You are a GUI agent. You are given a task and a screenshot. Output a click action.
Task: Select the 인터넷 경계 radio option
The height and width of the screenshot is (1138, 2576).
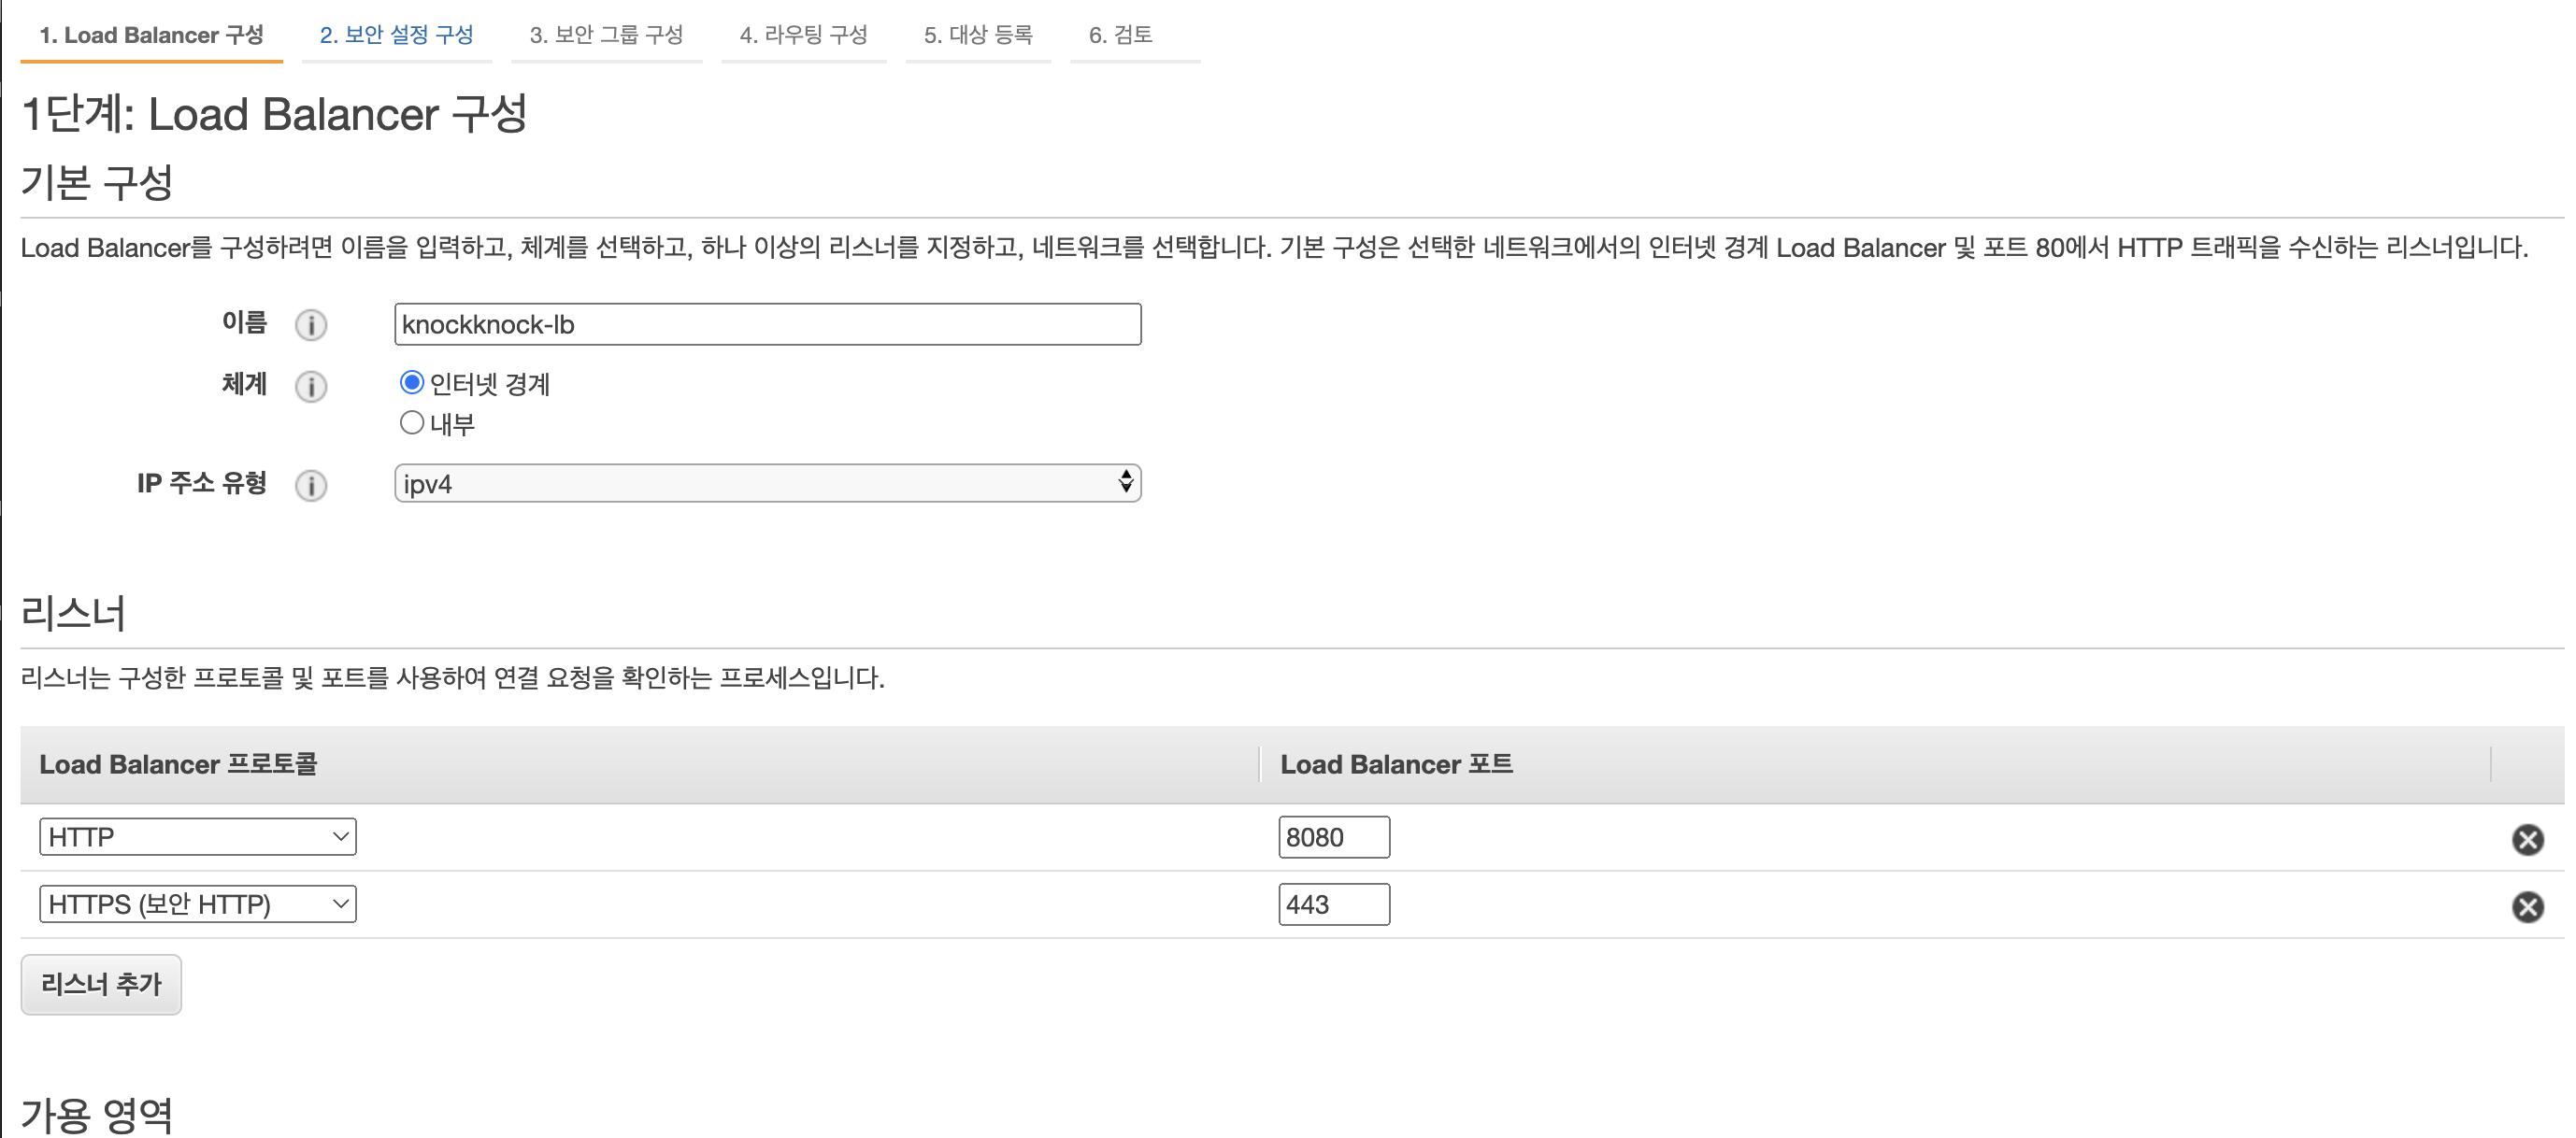click(412, 383)
